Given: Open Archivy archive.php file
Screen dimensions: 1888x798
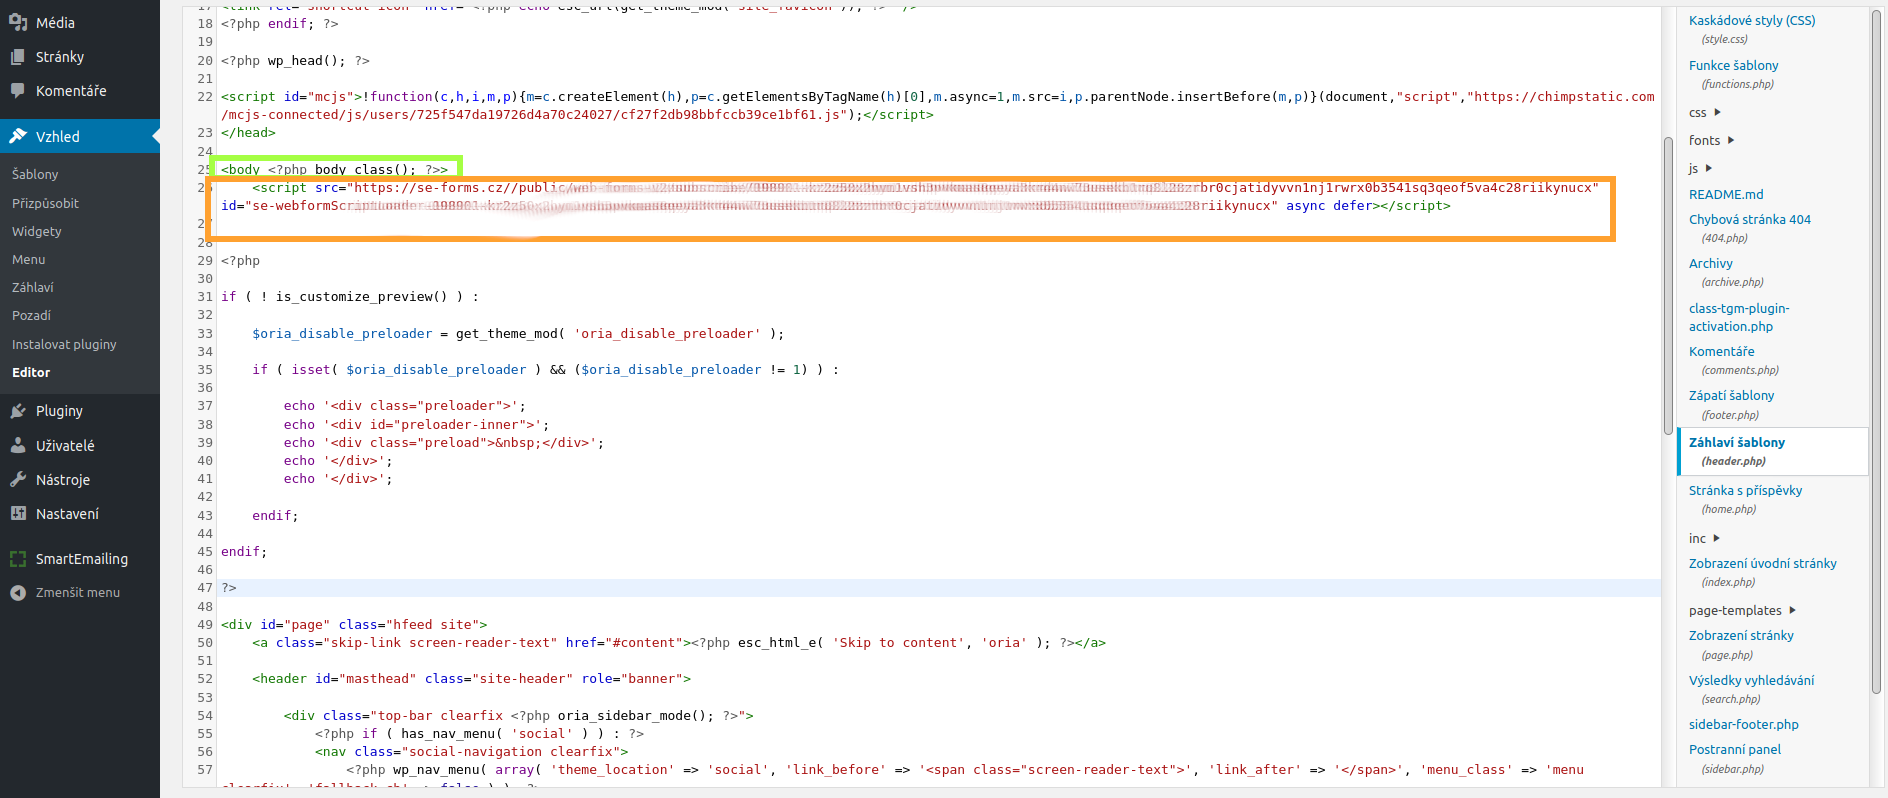Looking at the screenshot, I should [1711, 263].
